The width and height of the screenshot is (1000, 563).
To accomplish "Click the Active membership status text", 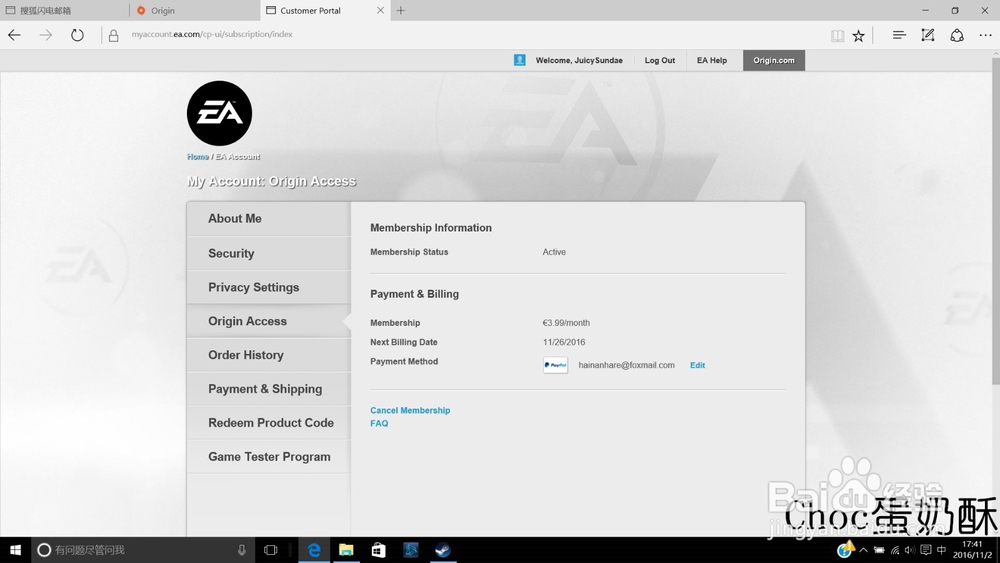I will 554,252.
